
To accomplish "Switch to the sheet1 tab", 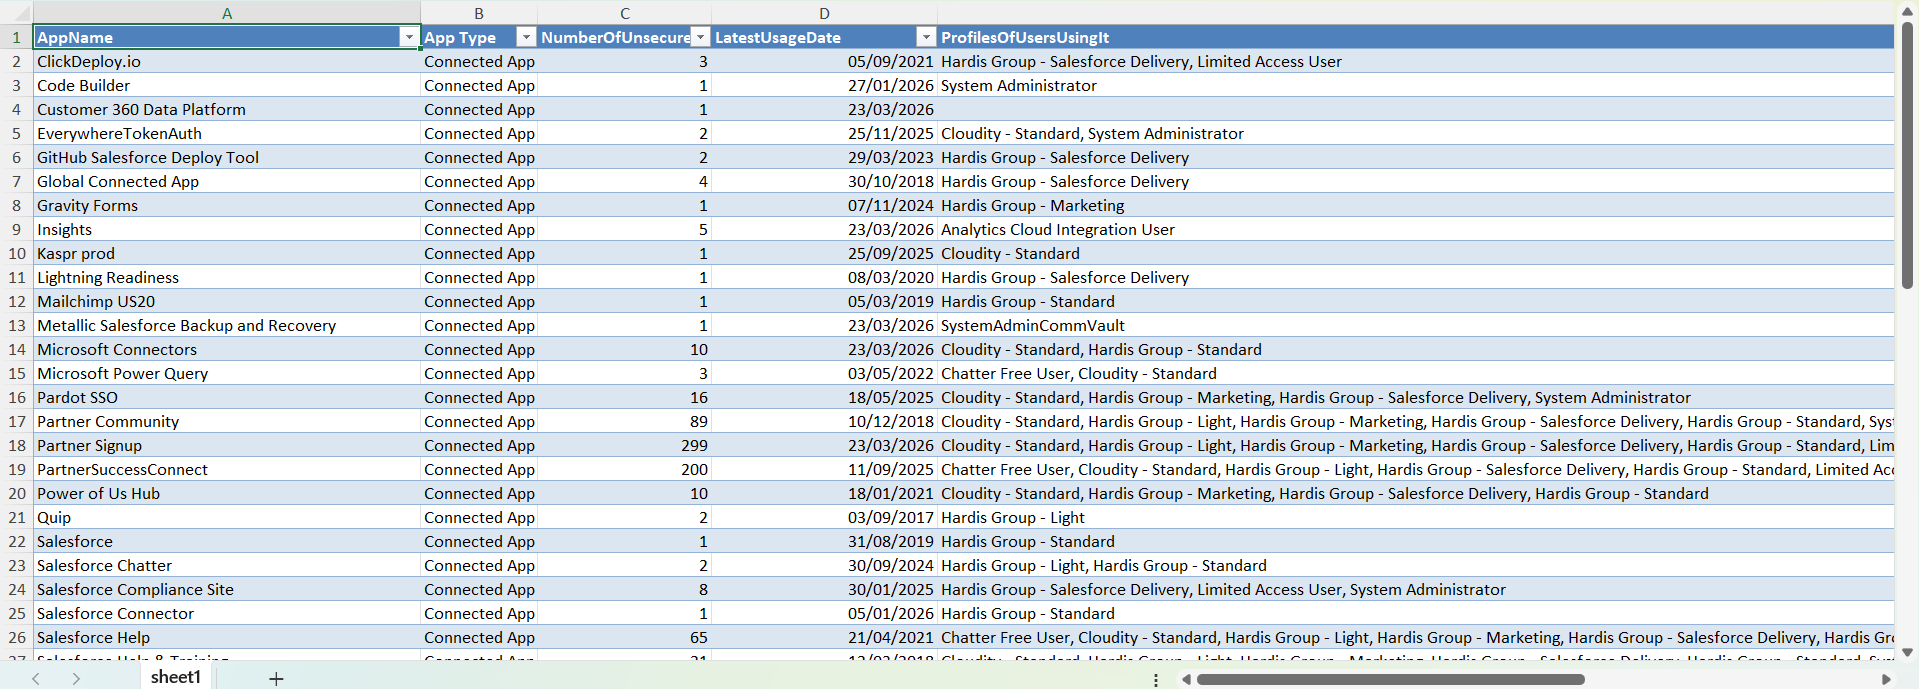I will pyautogui.click(x=176, y=677).
